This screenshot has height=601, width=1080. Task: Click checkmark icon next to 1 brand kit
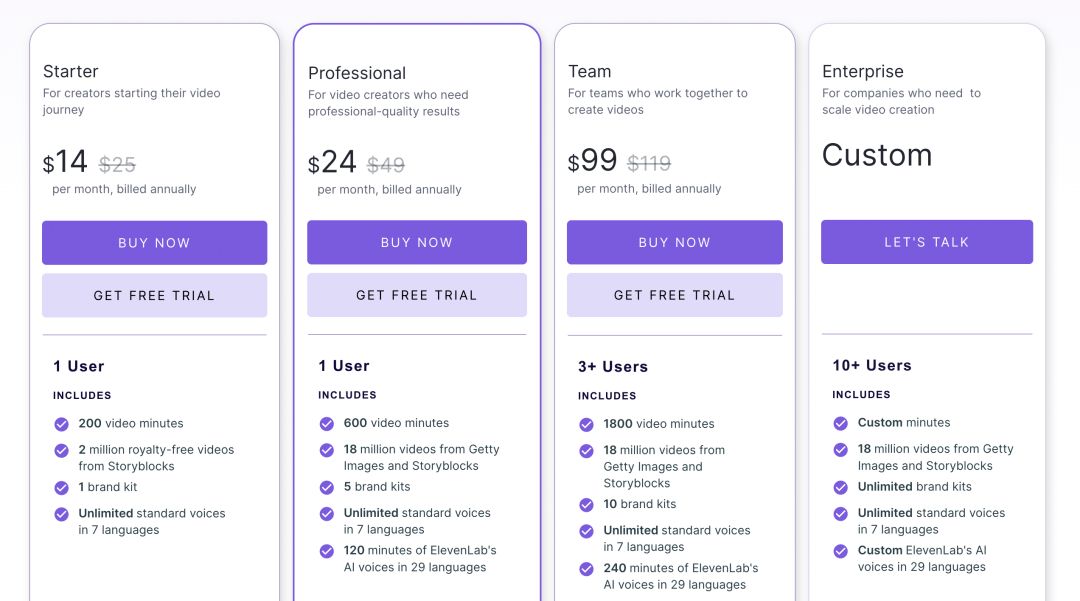(61, 488)
